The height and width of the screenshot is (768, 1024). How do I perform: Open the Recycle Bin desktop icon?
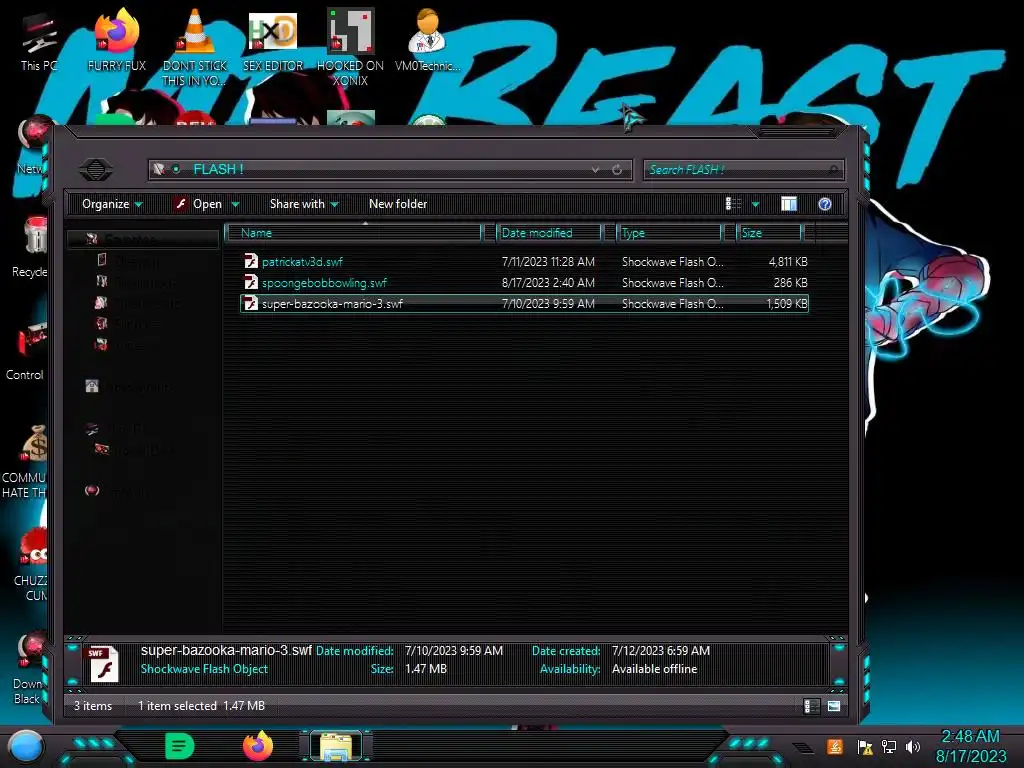click(30, 247)
